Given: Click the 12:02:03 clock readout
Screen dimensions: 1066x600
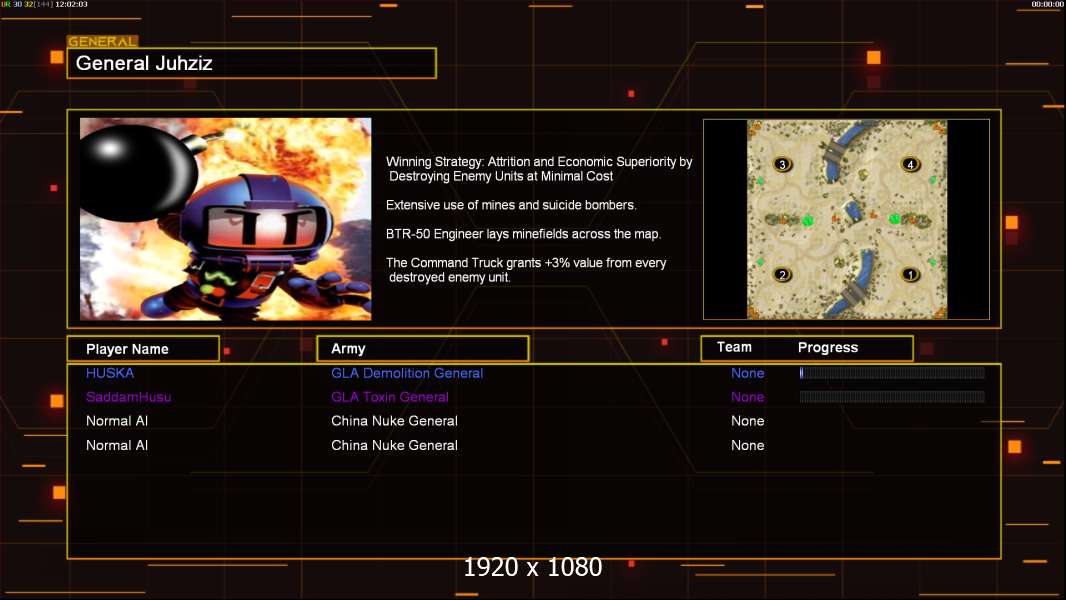Looking at the screenshot, I should click(71, 4).
